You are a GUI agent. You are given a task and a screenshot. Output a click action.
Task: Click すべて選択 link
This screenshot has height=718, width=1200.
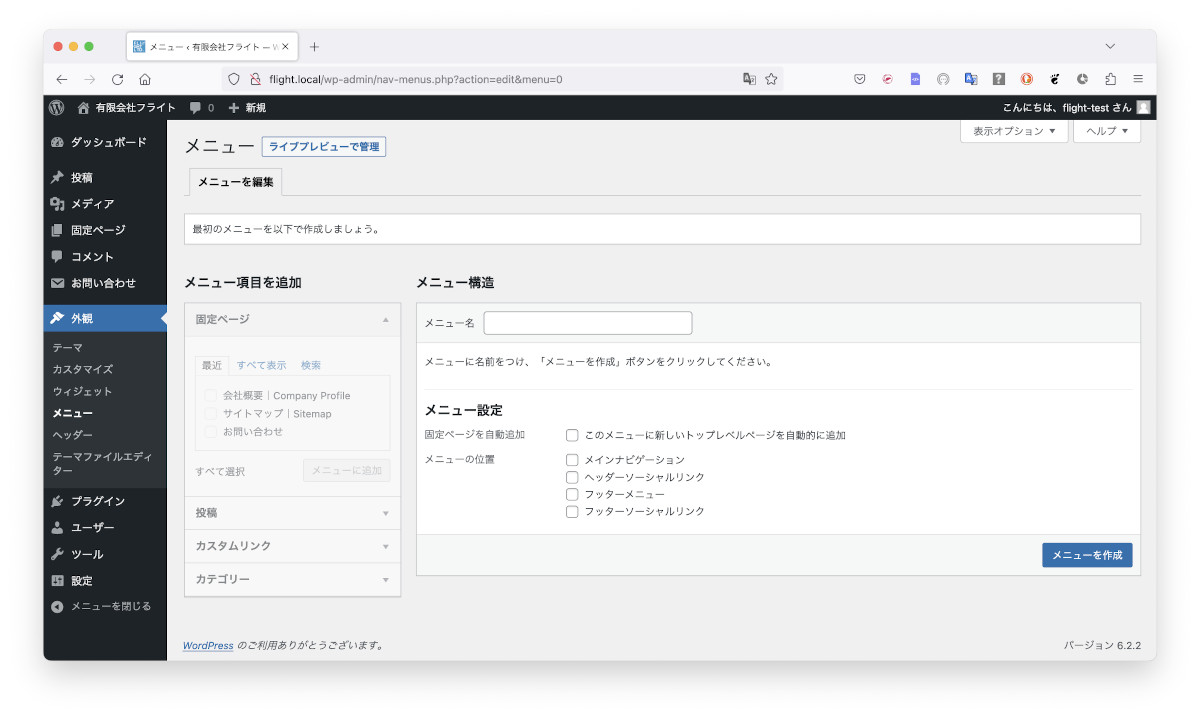tap(220, 472)
